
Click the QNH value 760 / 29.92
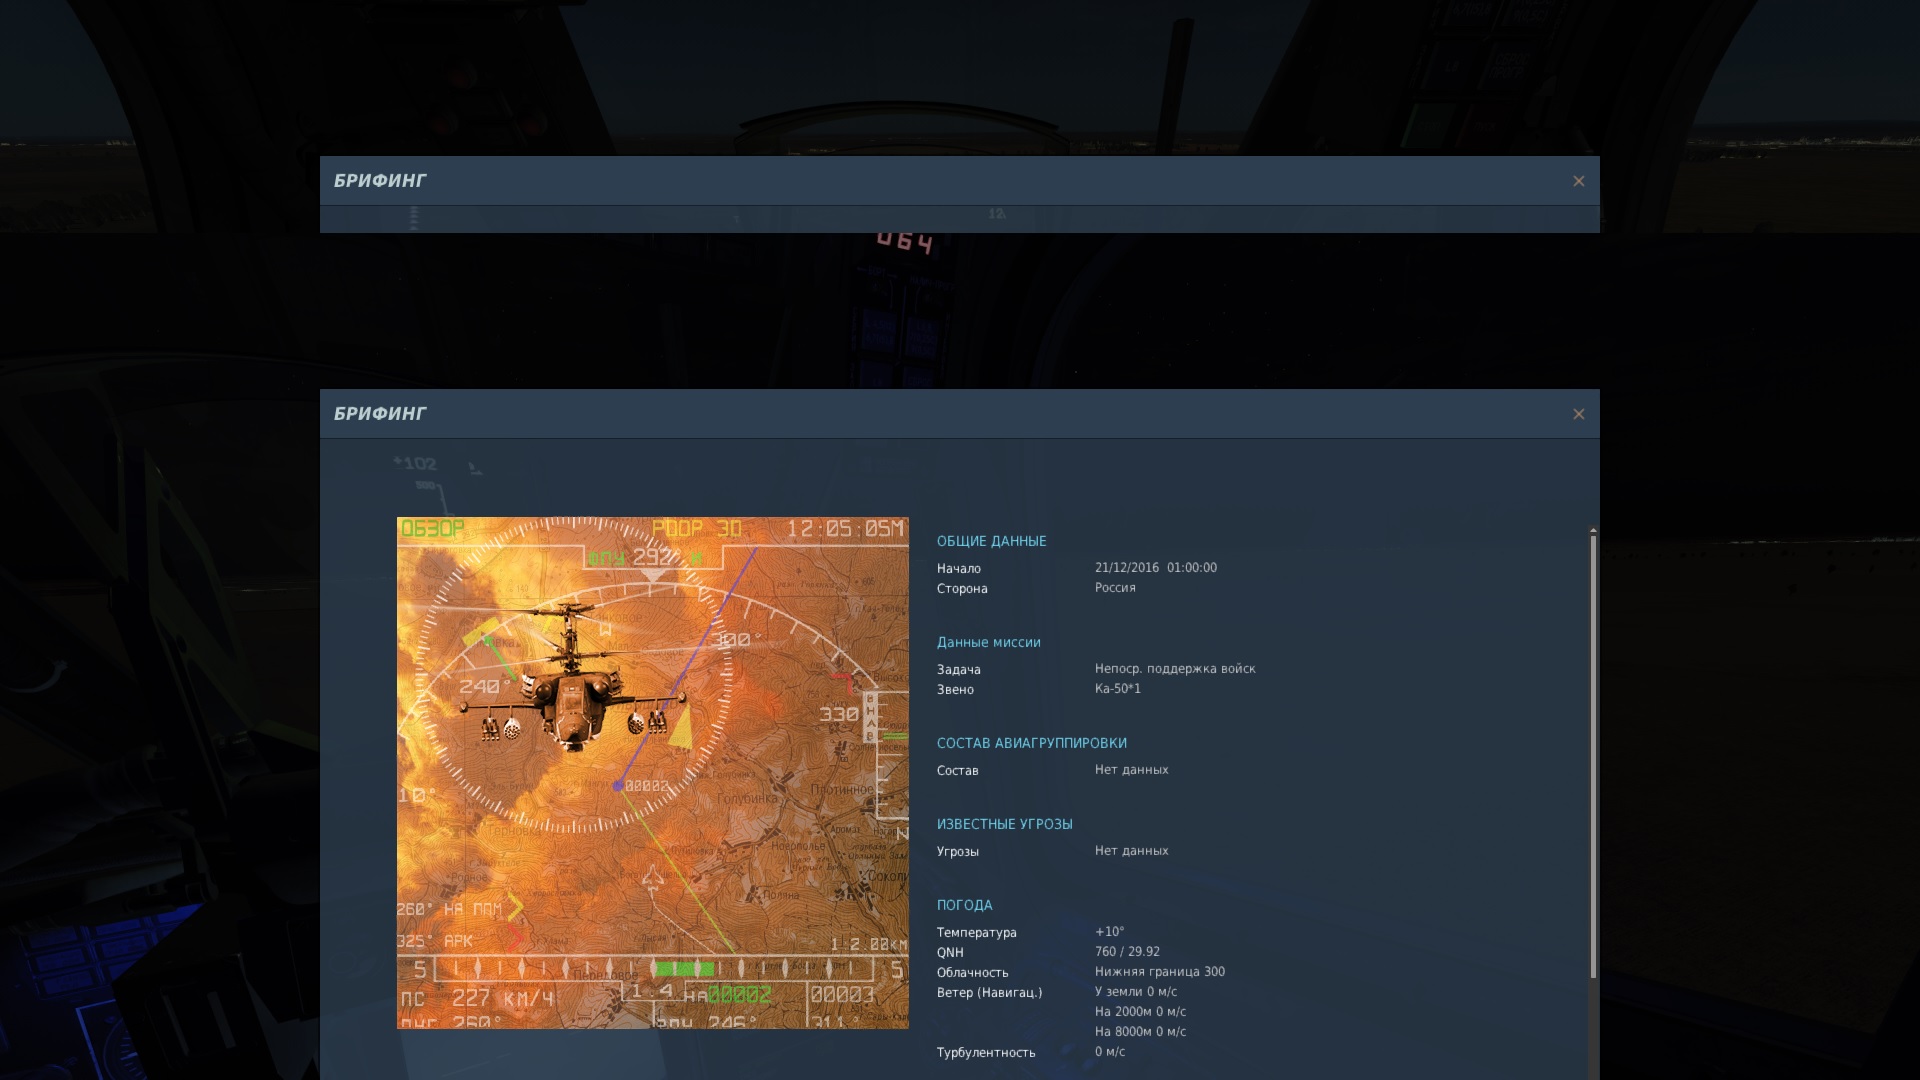click(1127, 952)
